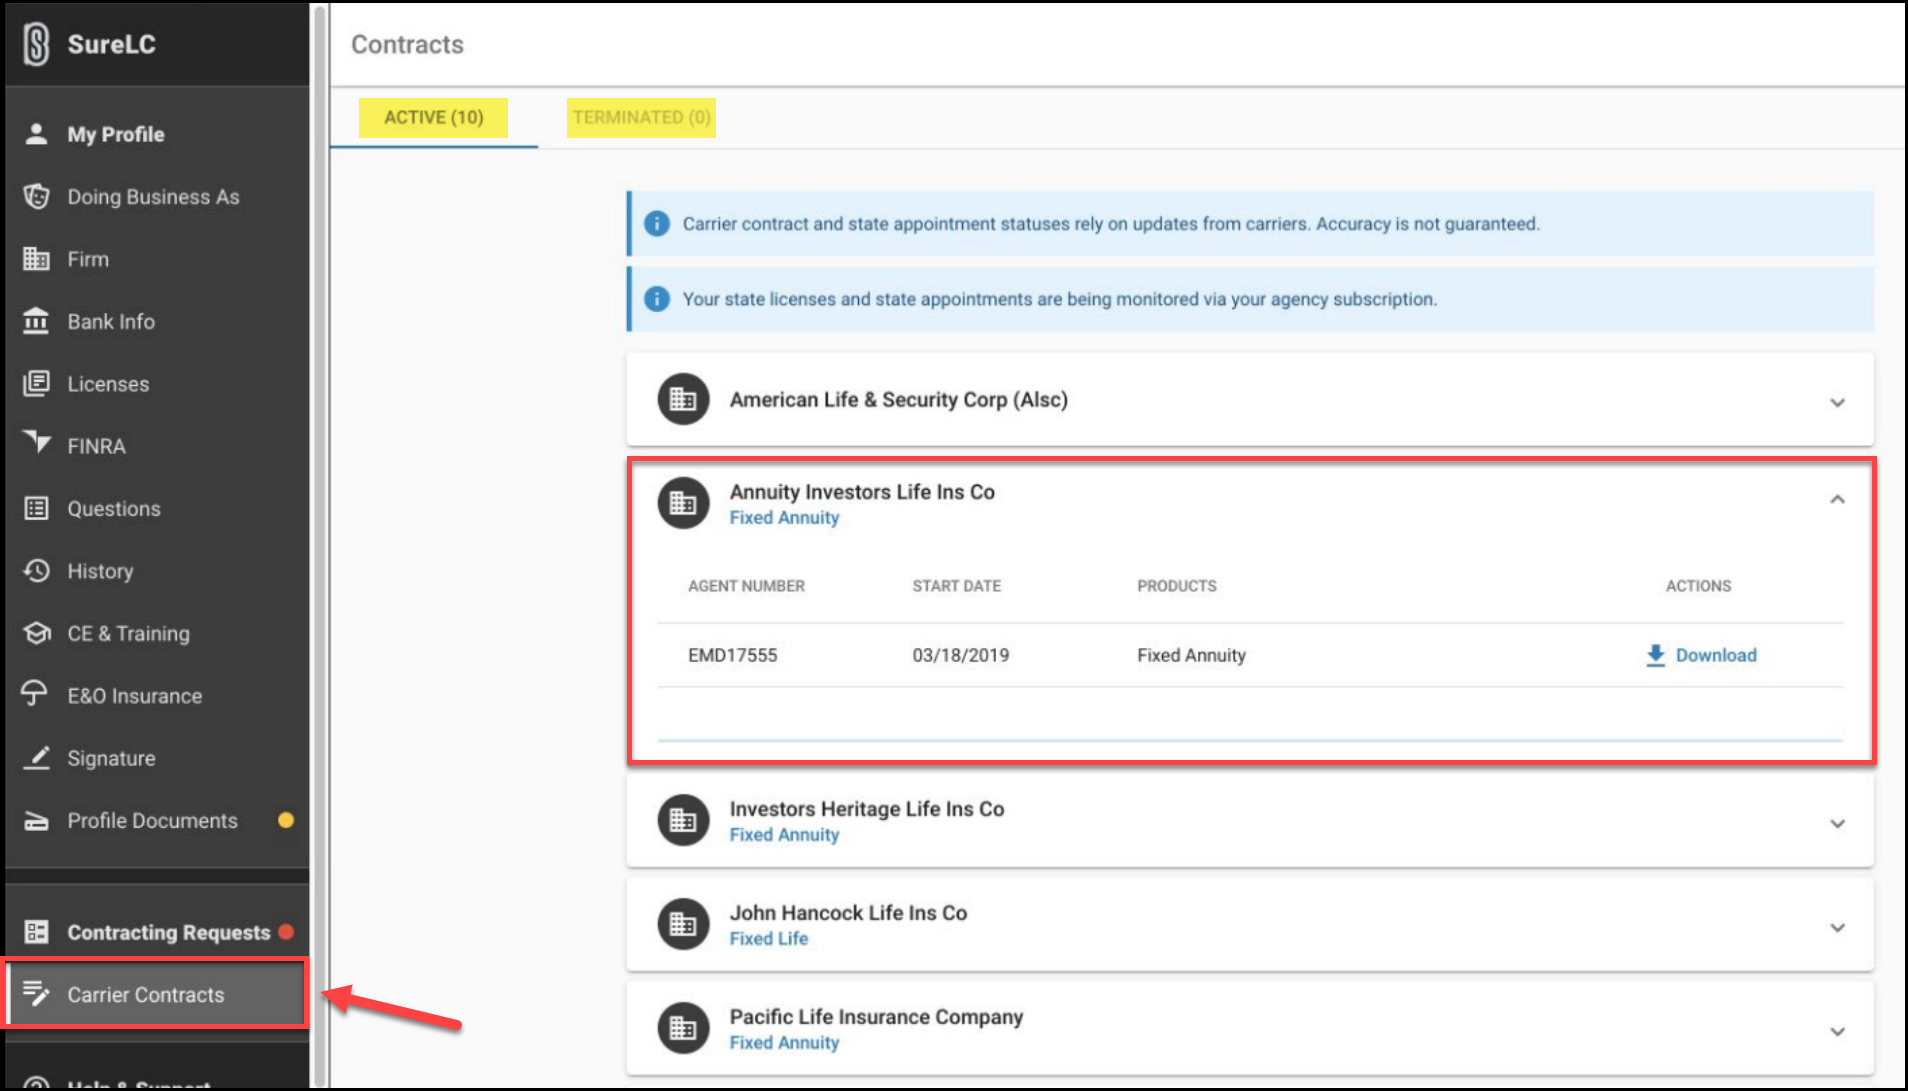Open the History menu item
The width and height of the screenshot is (1908, 1091).
click(157, 571)
